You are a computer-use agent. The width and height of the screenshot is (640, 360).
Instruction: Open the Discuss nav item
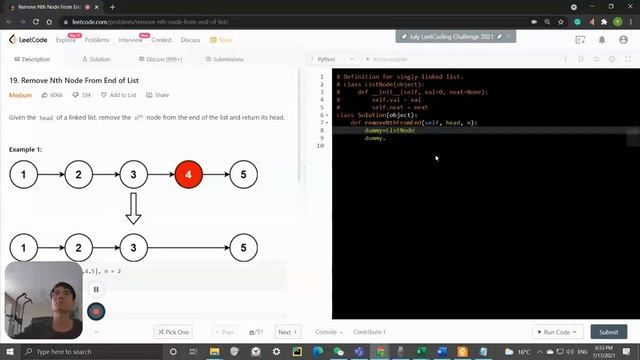191,40
